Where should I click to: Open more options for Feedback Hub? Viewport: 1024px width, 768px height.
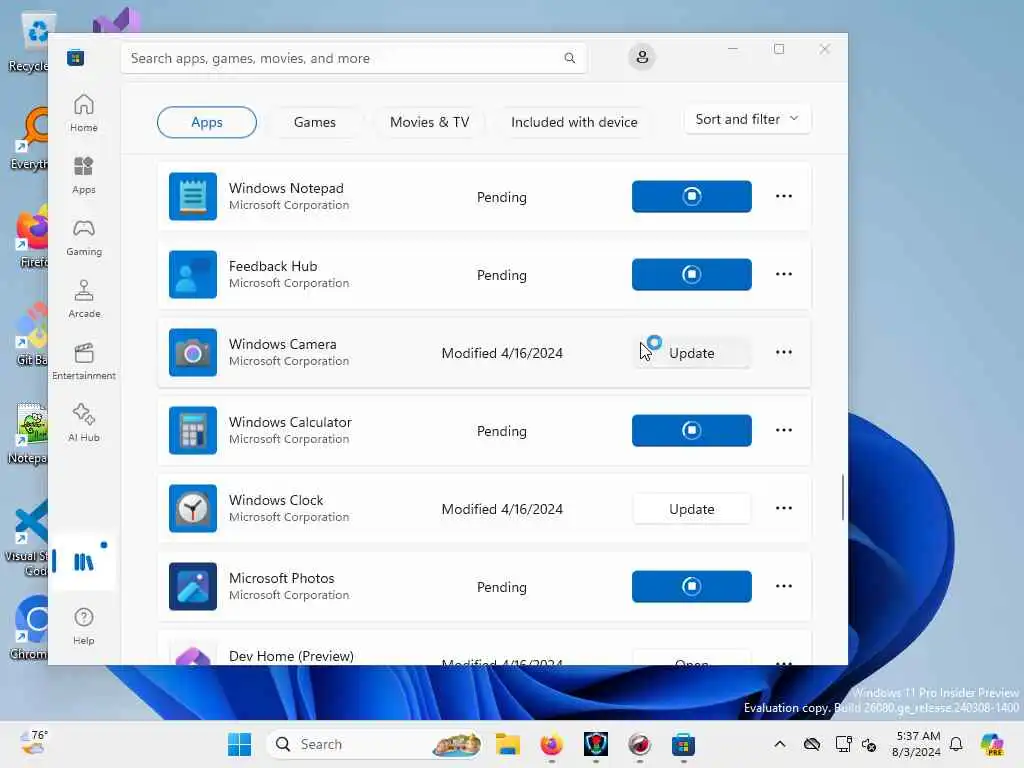[784, 274]
